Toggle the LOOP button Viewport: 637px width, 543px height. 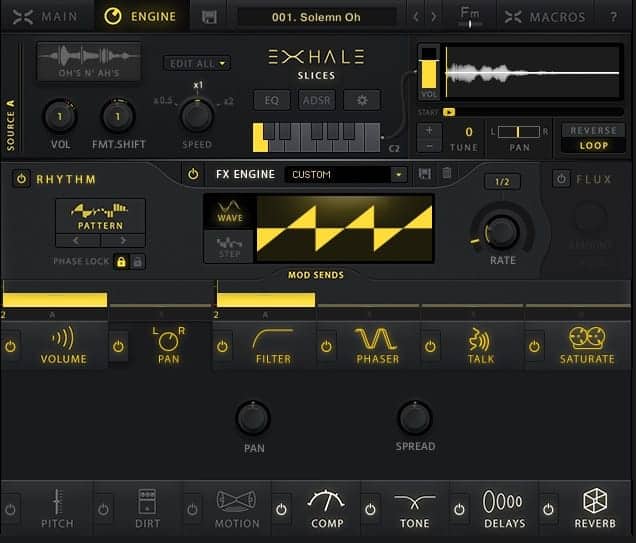(593, 145)
